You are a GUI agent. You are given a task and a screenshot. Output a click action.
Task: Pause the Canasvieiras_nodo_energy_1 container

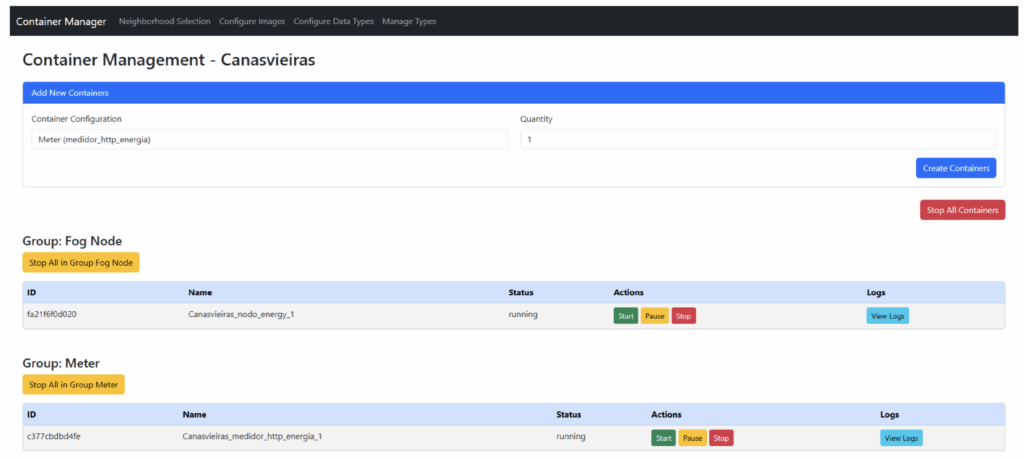pyautogui.click(x=654, y=316)
